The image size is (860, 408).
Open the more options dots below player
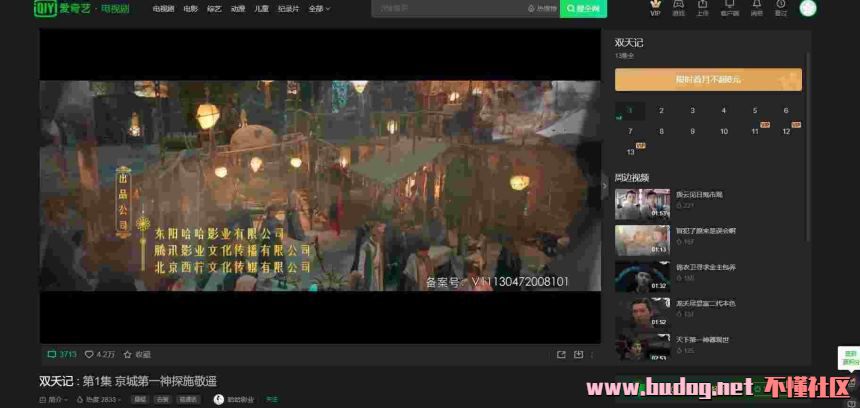click(x=592, y=355)
